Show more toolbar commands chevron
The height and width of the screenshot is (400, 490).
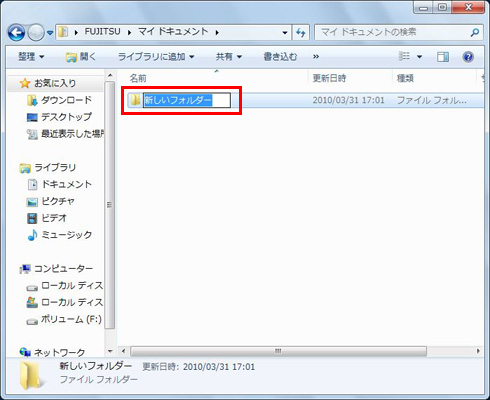[x=316, y=57]
